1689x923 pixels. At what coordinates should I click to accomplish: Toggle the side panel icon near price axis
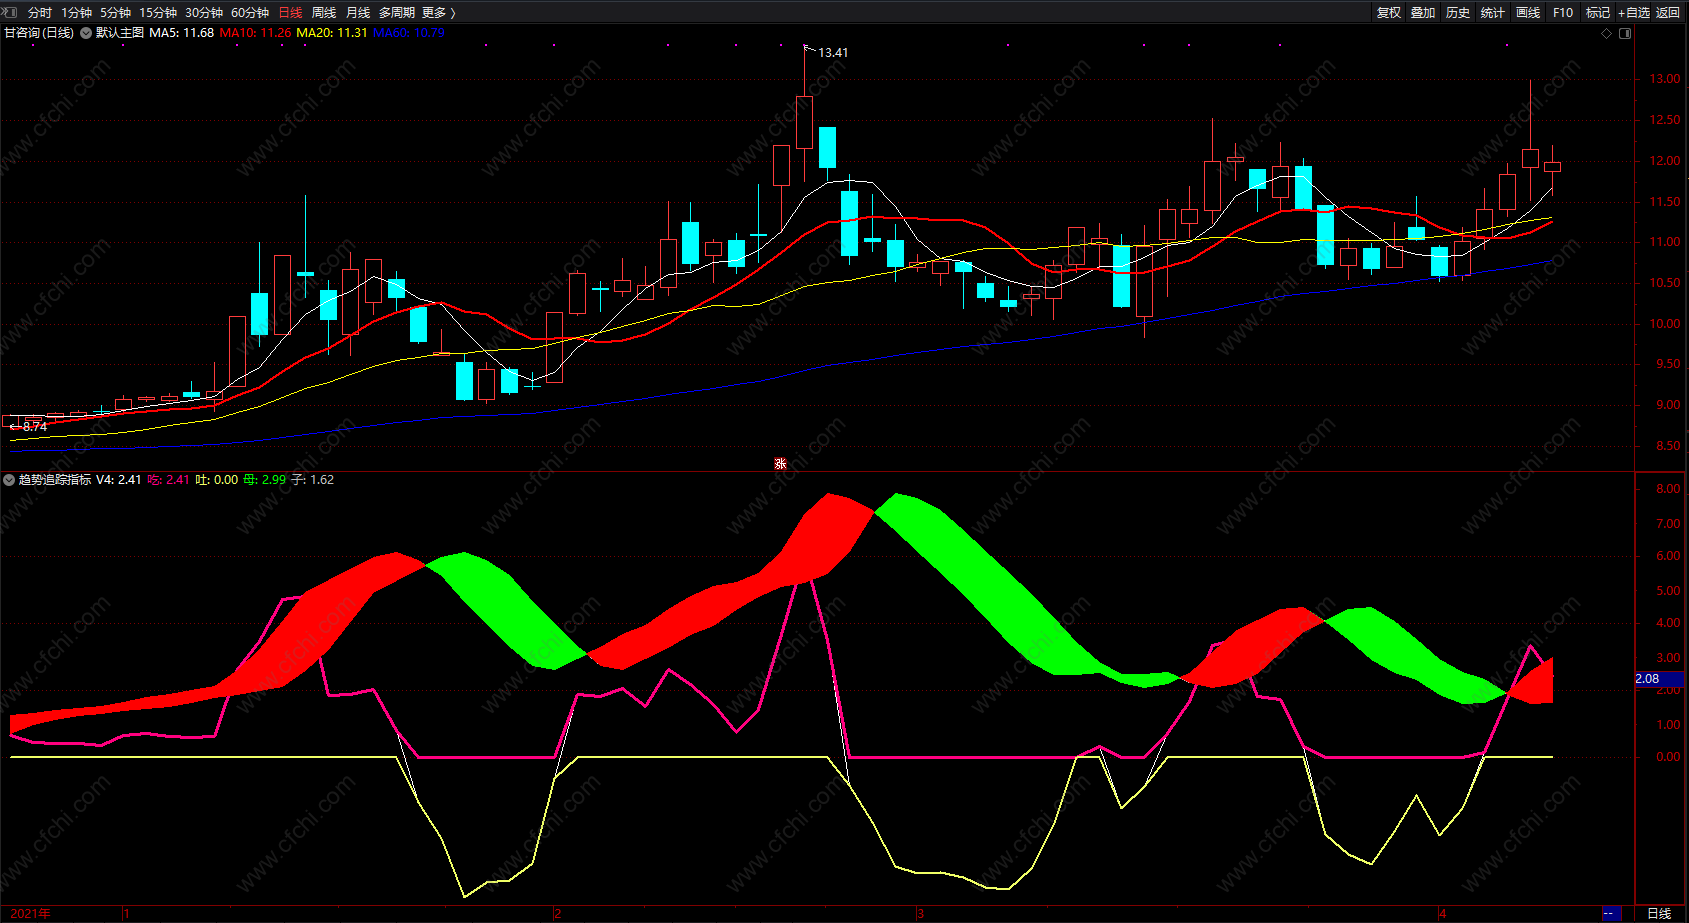click(1625, 34)
